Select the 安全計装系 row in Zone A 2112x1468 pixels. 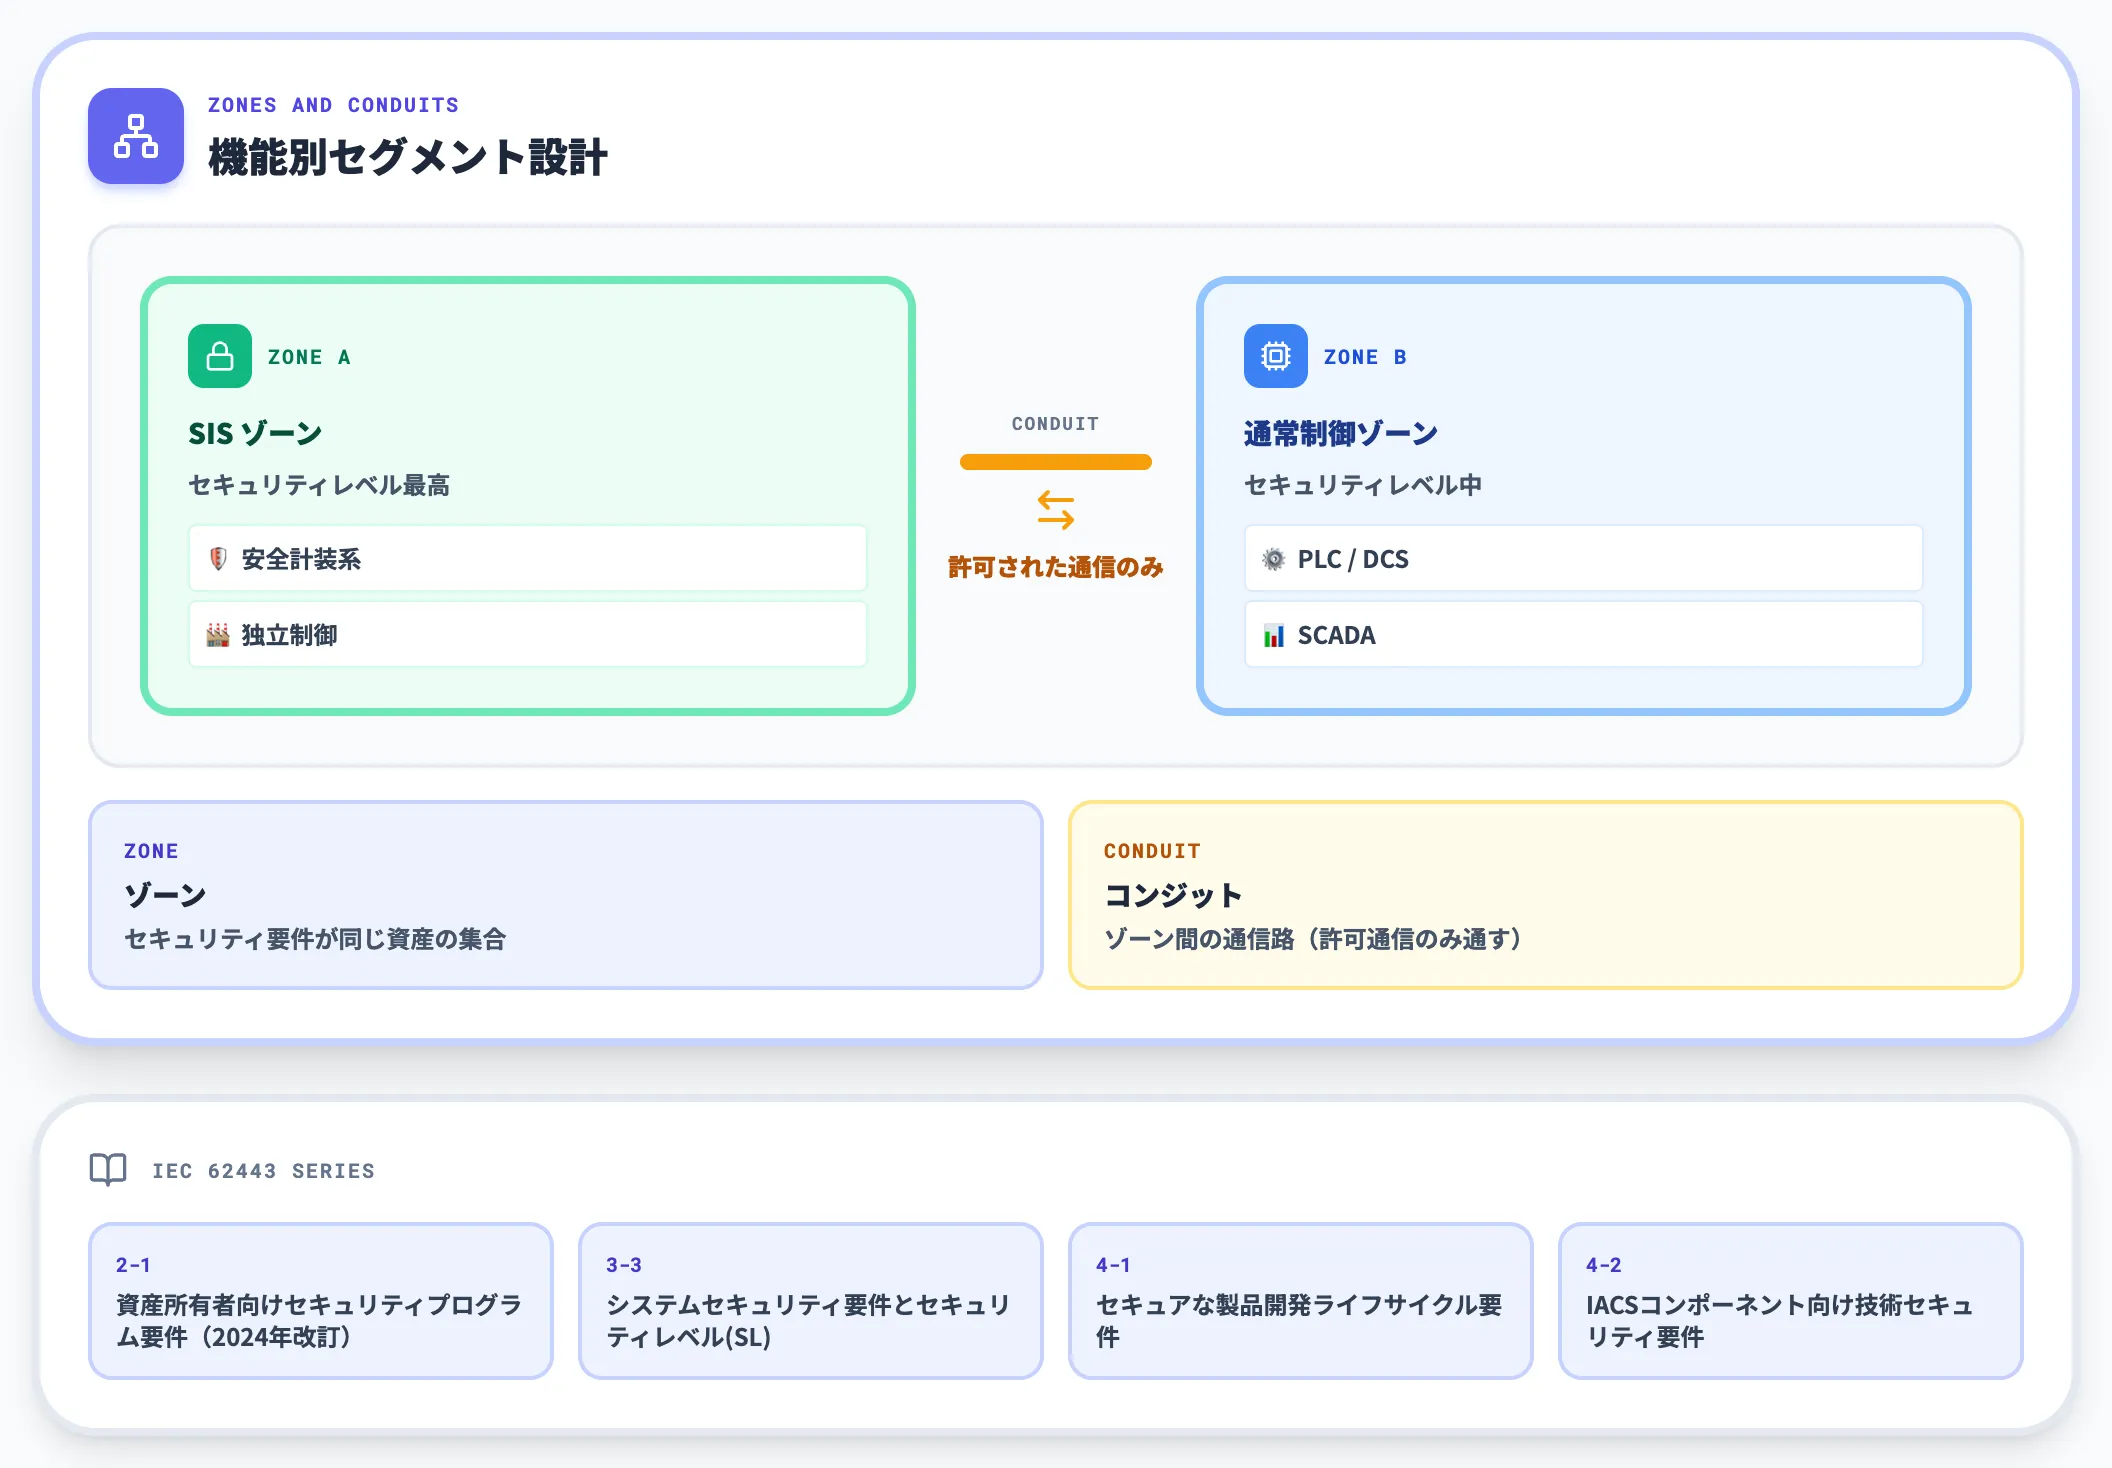(528, 558)
